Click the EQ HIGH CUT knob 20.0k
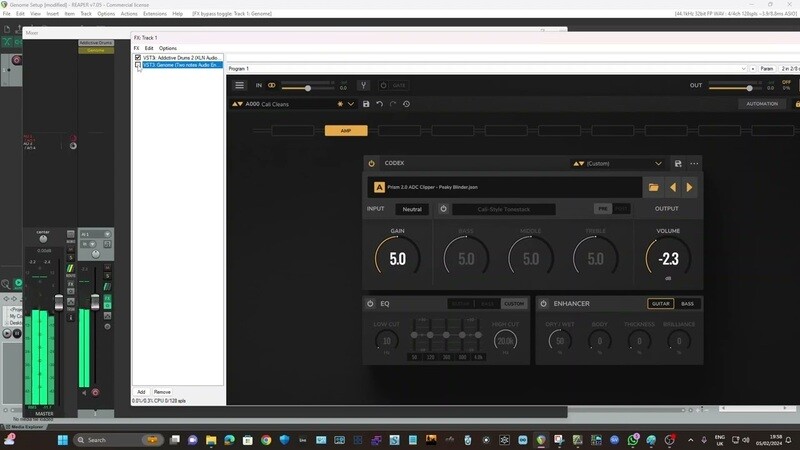 tap(505, 340)
